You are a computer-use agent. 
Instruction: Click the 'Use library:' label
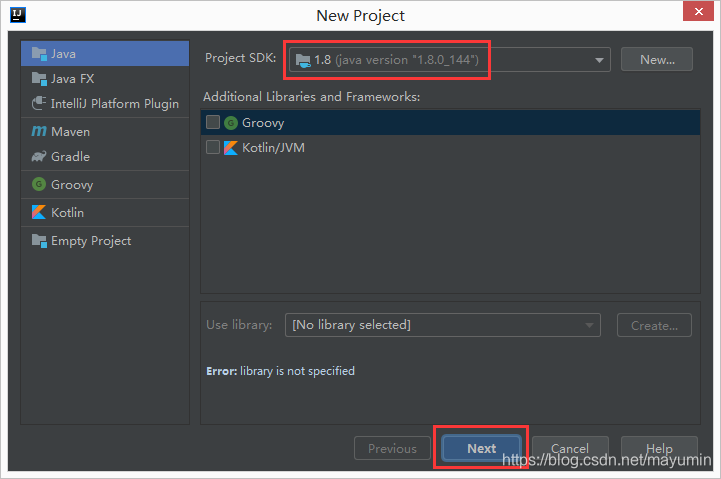pos(239,325)
